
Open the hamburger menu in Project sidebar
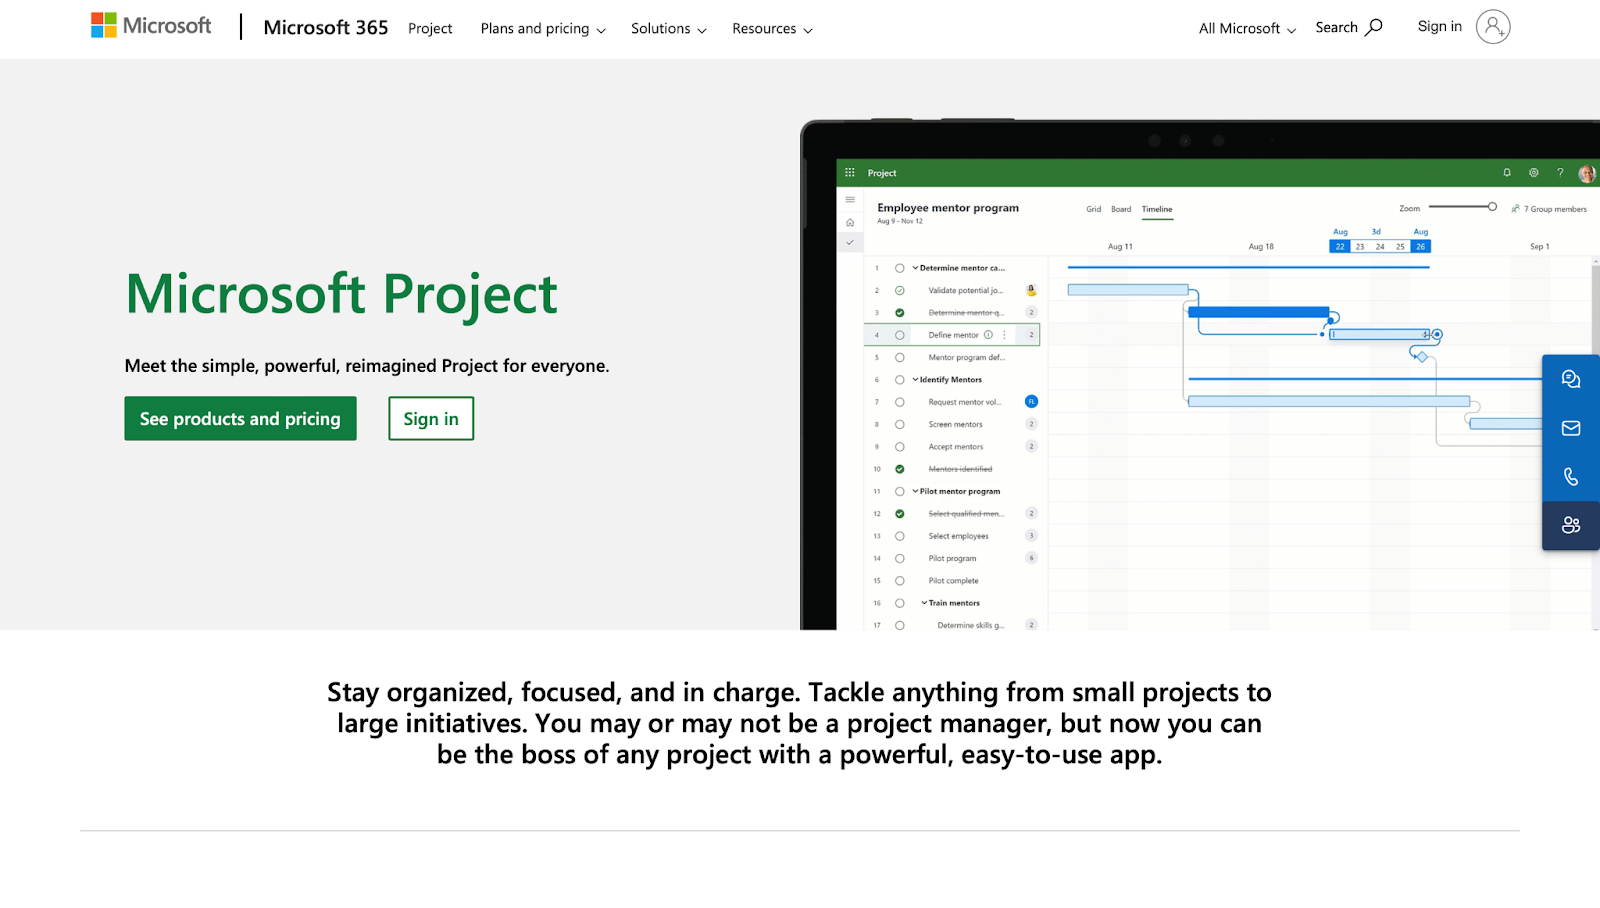[x=849, y=198]
